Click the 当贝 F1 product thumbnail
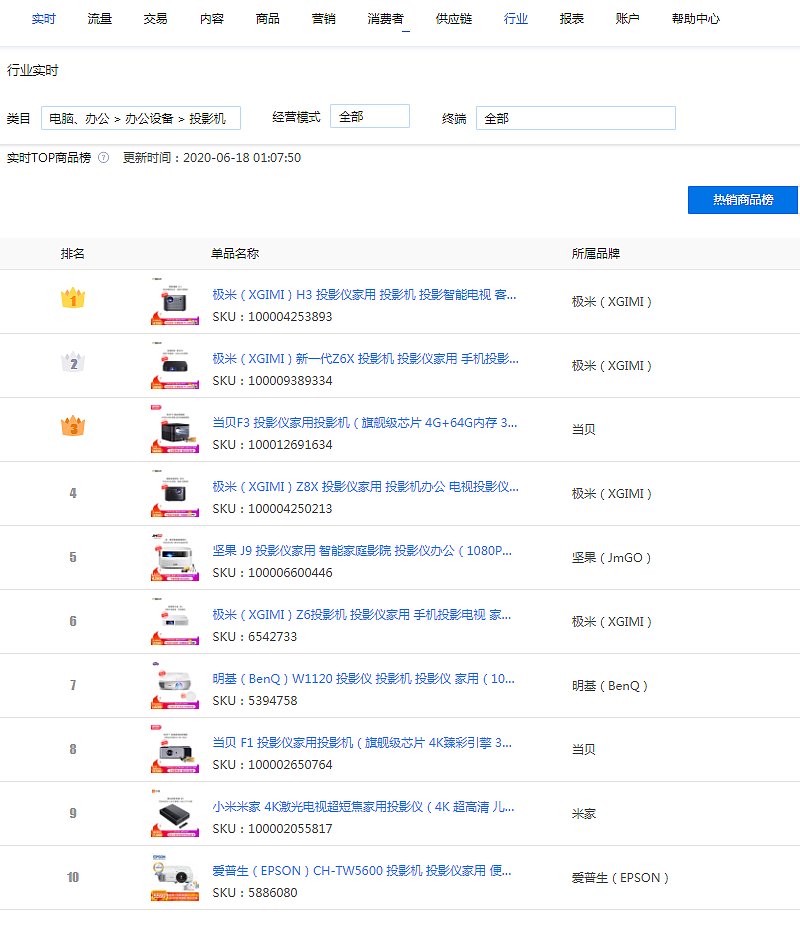800x940 pixels. coord(175,749)
